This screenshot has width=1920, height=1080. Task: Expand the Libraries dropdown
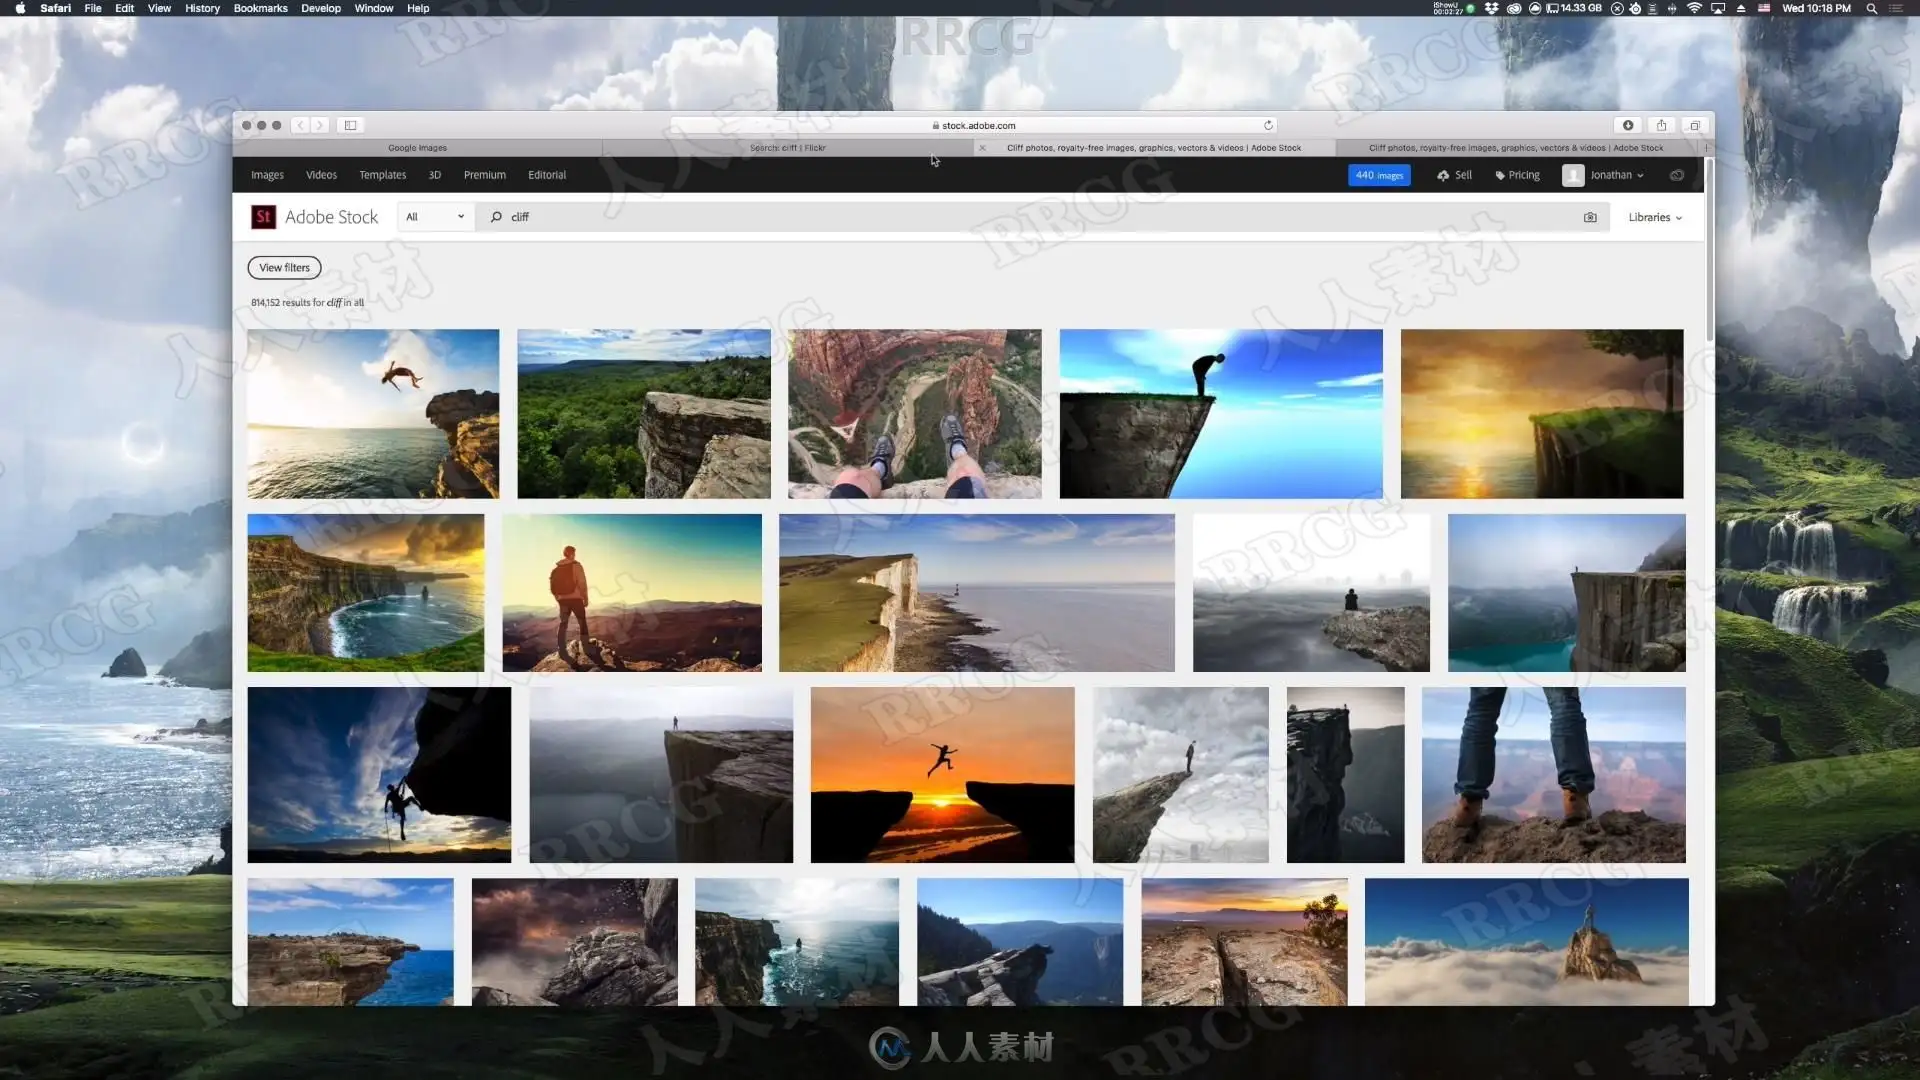[x=1655, y=217]
